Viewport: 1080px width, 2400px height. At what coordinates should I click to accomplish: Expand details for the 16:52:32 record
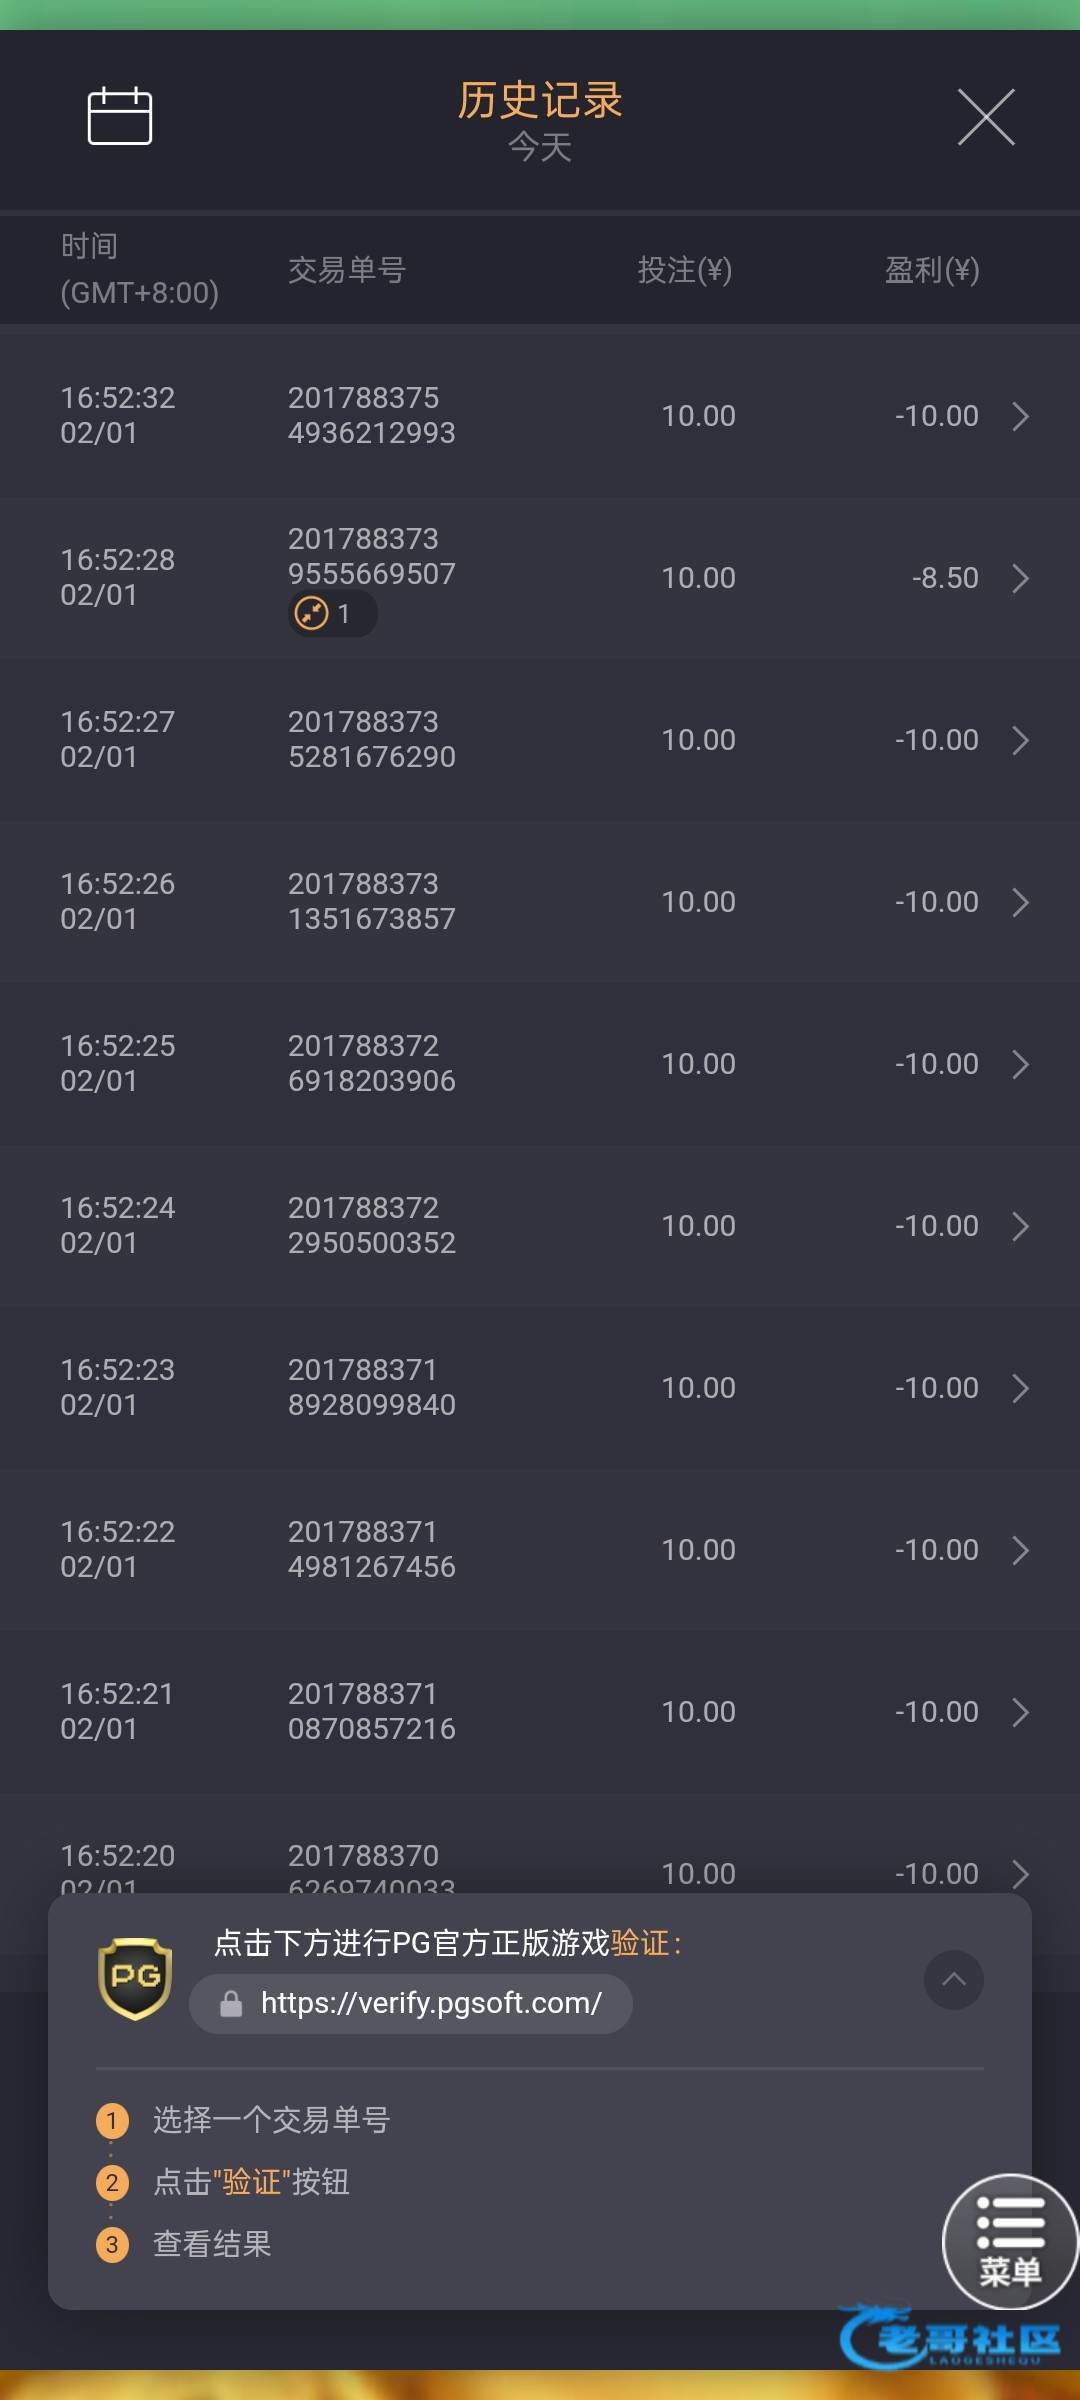(x=1020, y=416)
